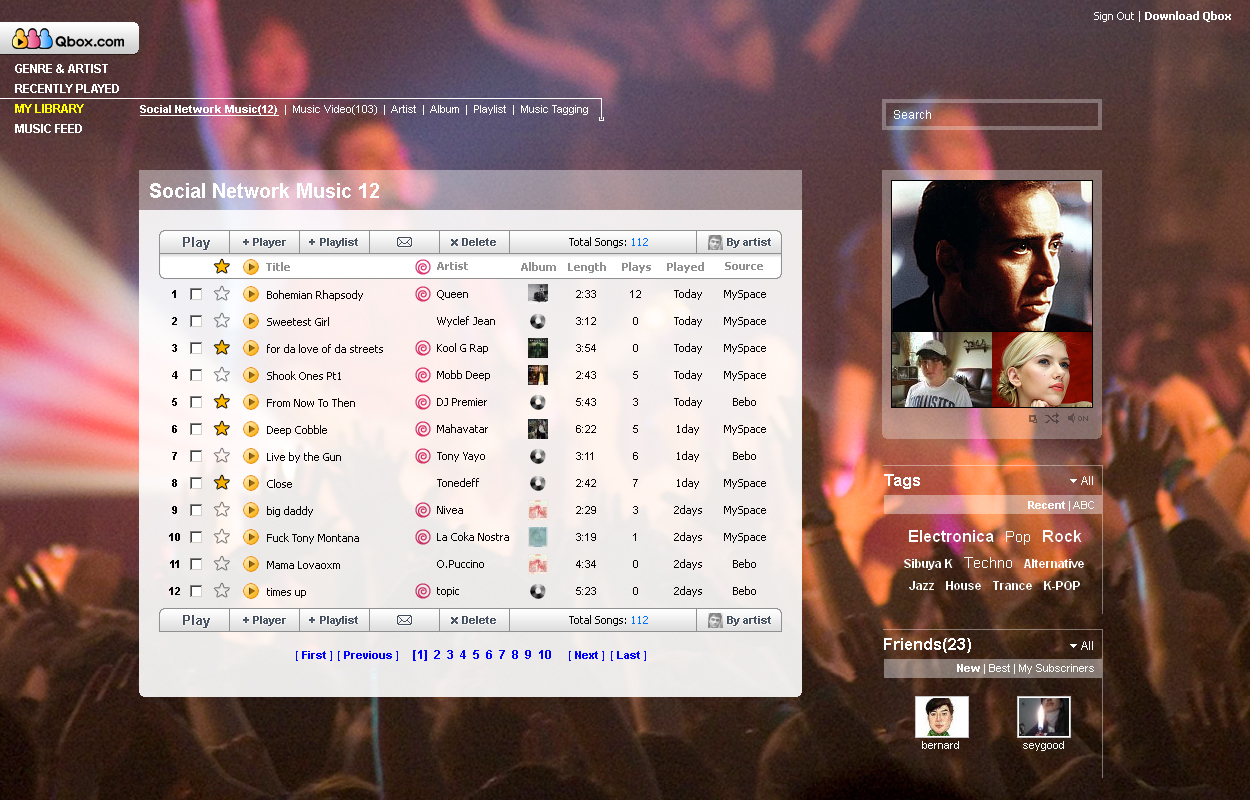The image size is (1250, 800).
Task: Tick the checkbox for From Now To Then
Action: [x=196, y=402]
